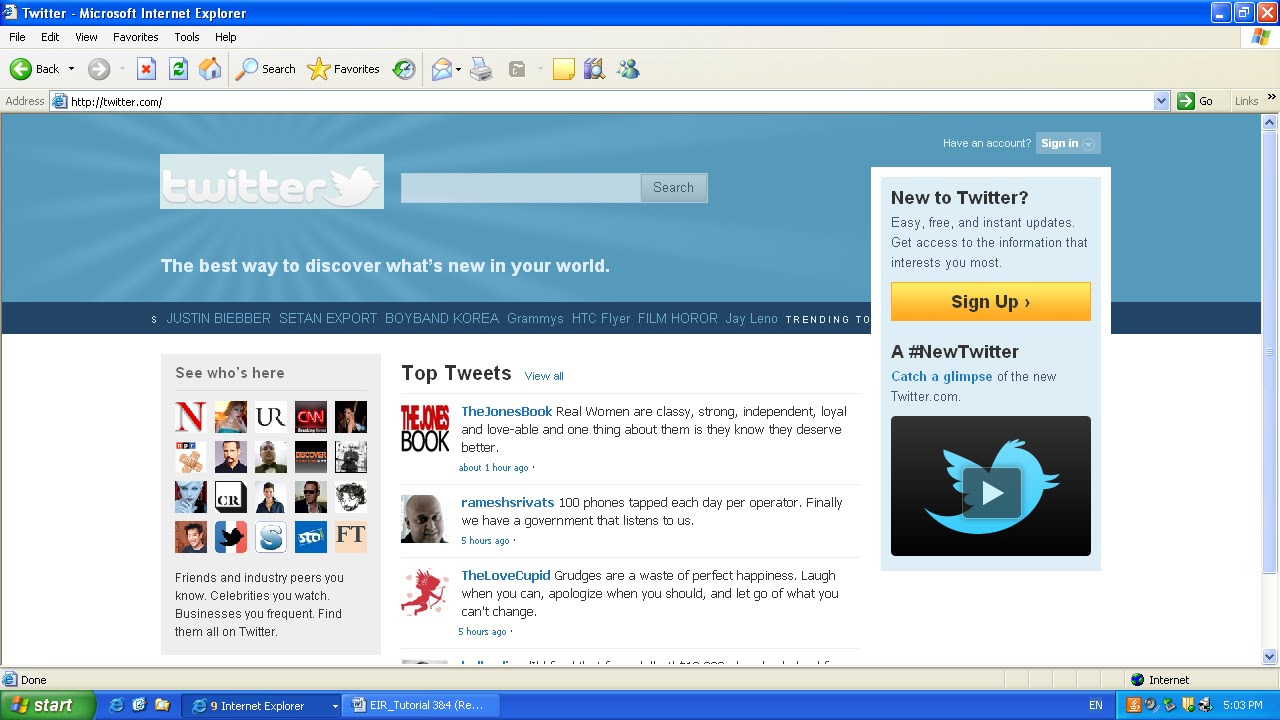Click the Windows start button
Viewport: 1280px width, 720px height.
coord(47,705)
